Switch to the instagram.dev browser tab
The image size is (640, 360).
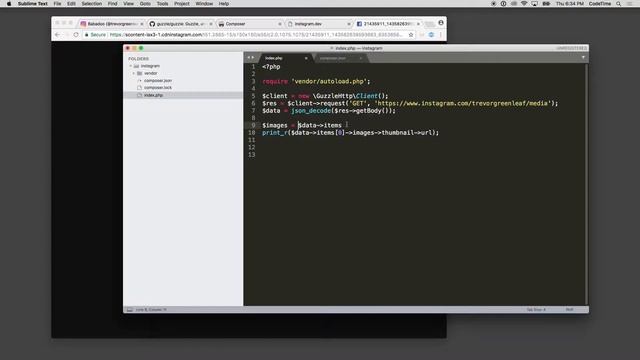point(318,24)
